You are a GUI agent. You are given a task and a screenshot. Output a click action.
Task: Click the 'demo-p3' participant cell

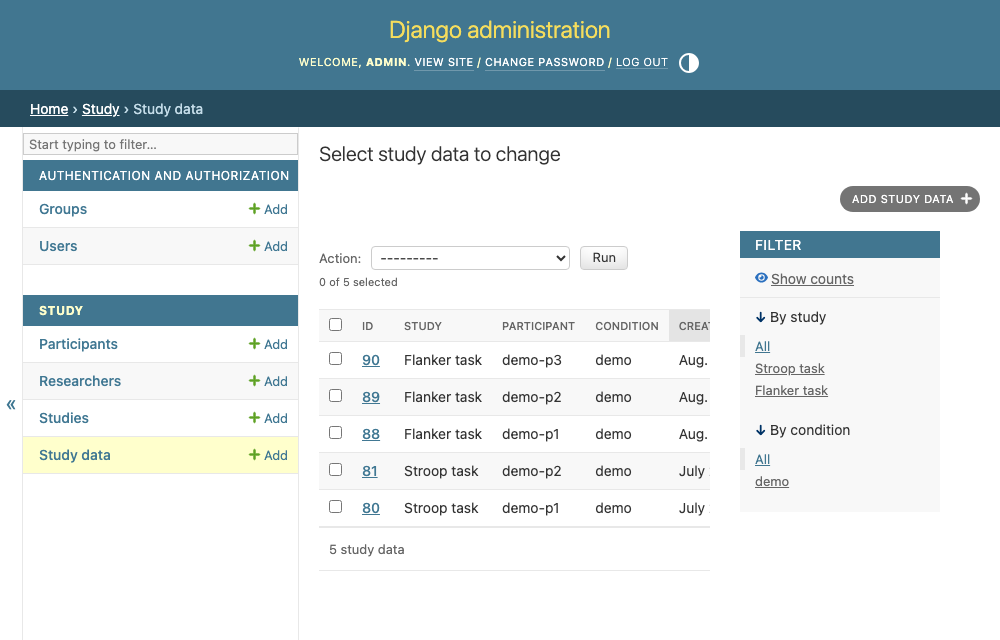(532, 360)
